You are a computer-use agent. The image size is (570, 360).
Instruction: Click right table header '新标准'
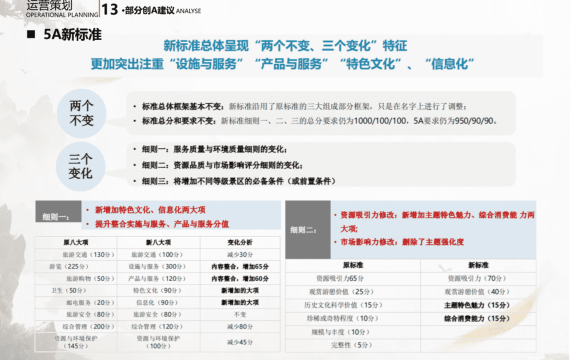coord(478,265)
